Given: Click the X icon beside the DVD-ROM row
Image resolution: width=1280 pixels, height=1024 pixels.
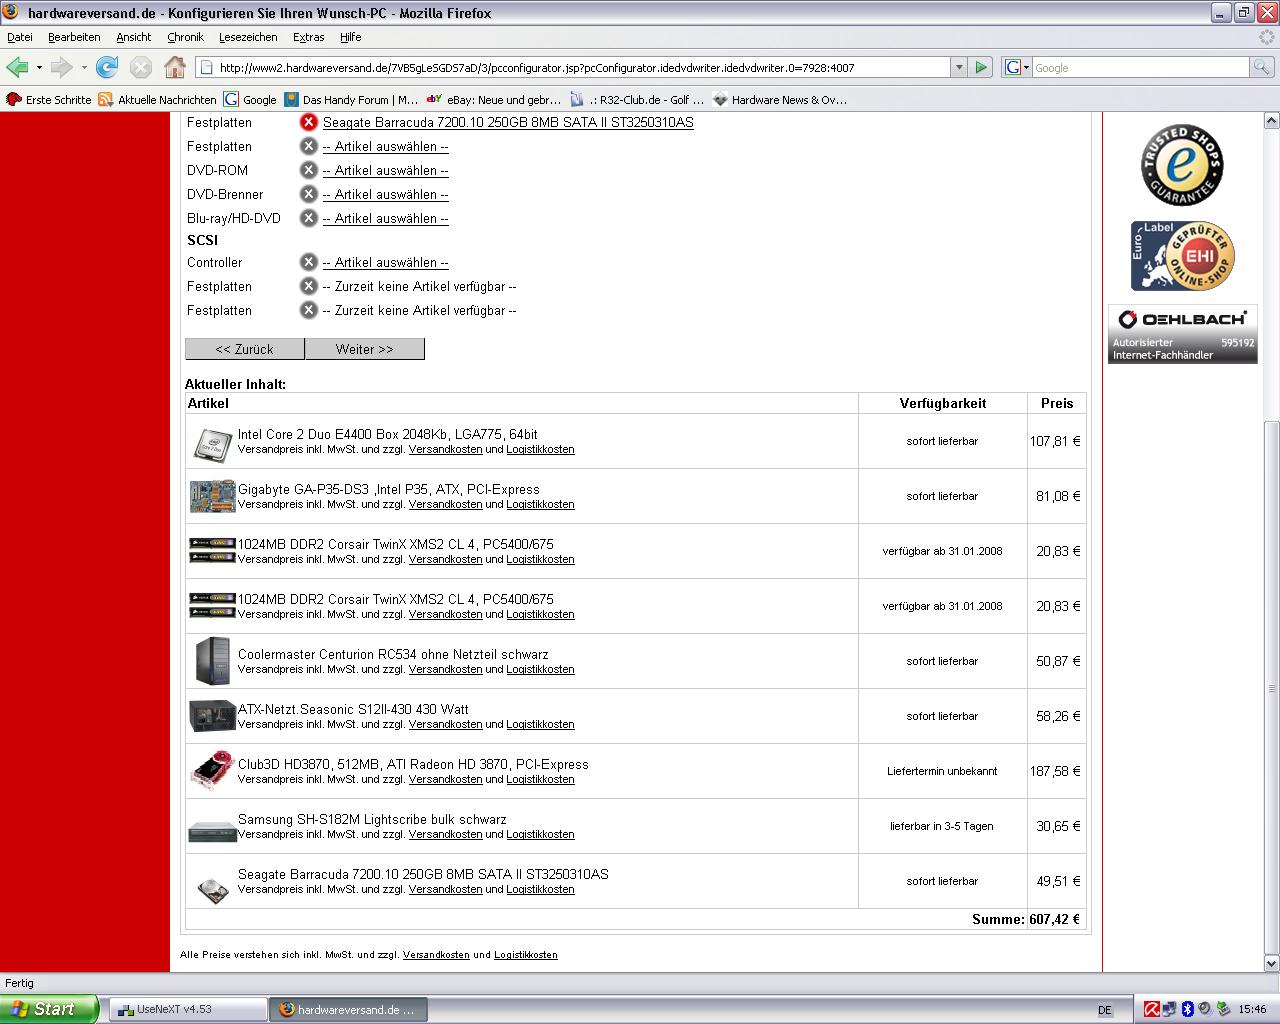Looking at the screenshot, I should [308, 170].
